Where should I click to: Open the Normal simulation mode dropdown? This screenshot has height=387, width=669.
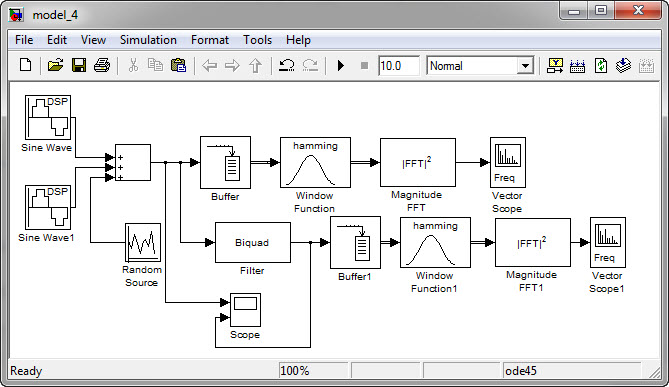click(525, 66)
